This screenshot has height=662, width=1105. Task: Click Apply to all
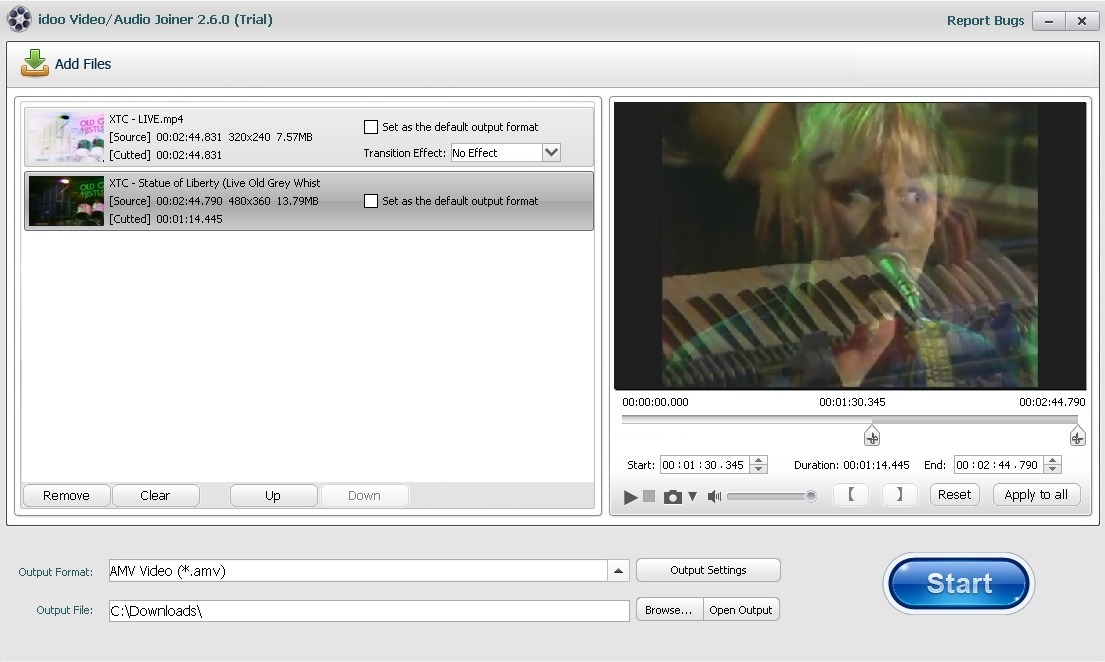click(1036, 494)
